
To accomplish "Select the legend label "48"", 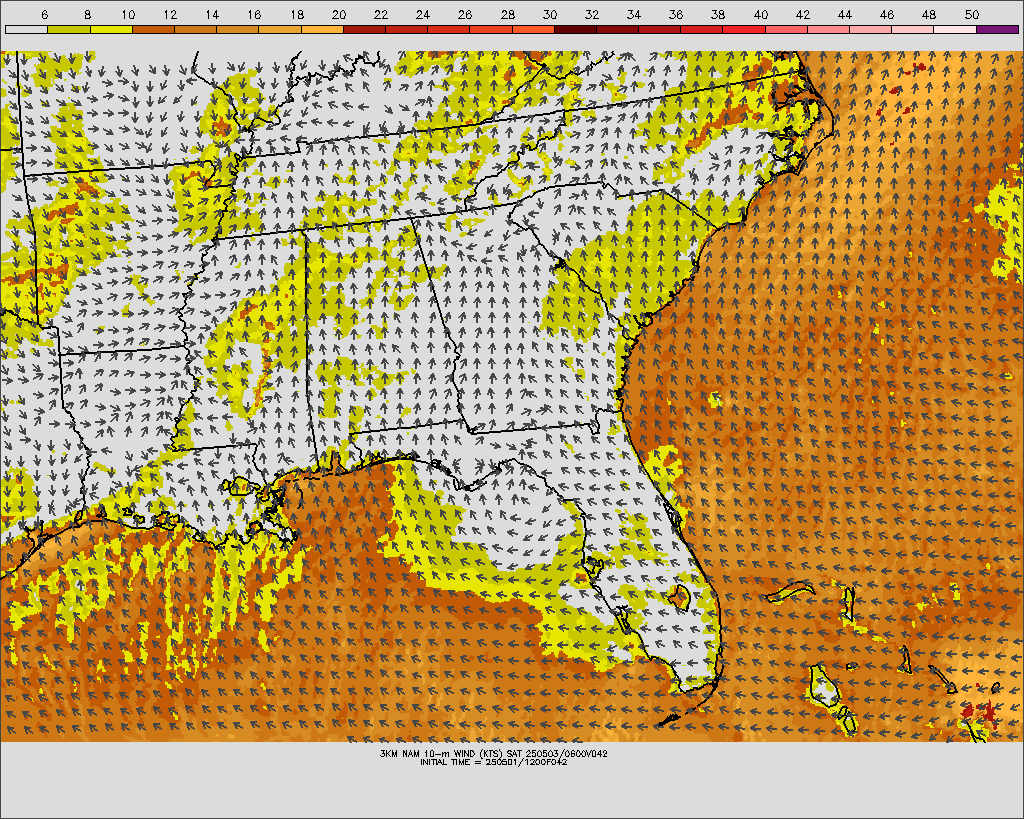I will coord(929,14).
